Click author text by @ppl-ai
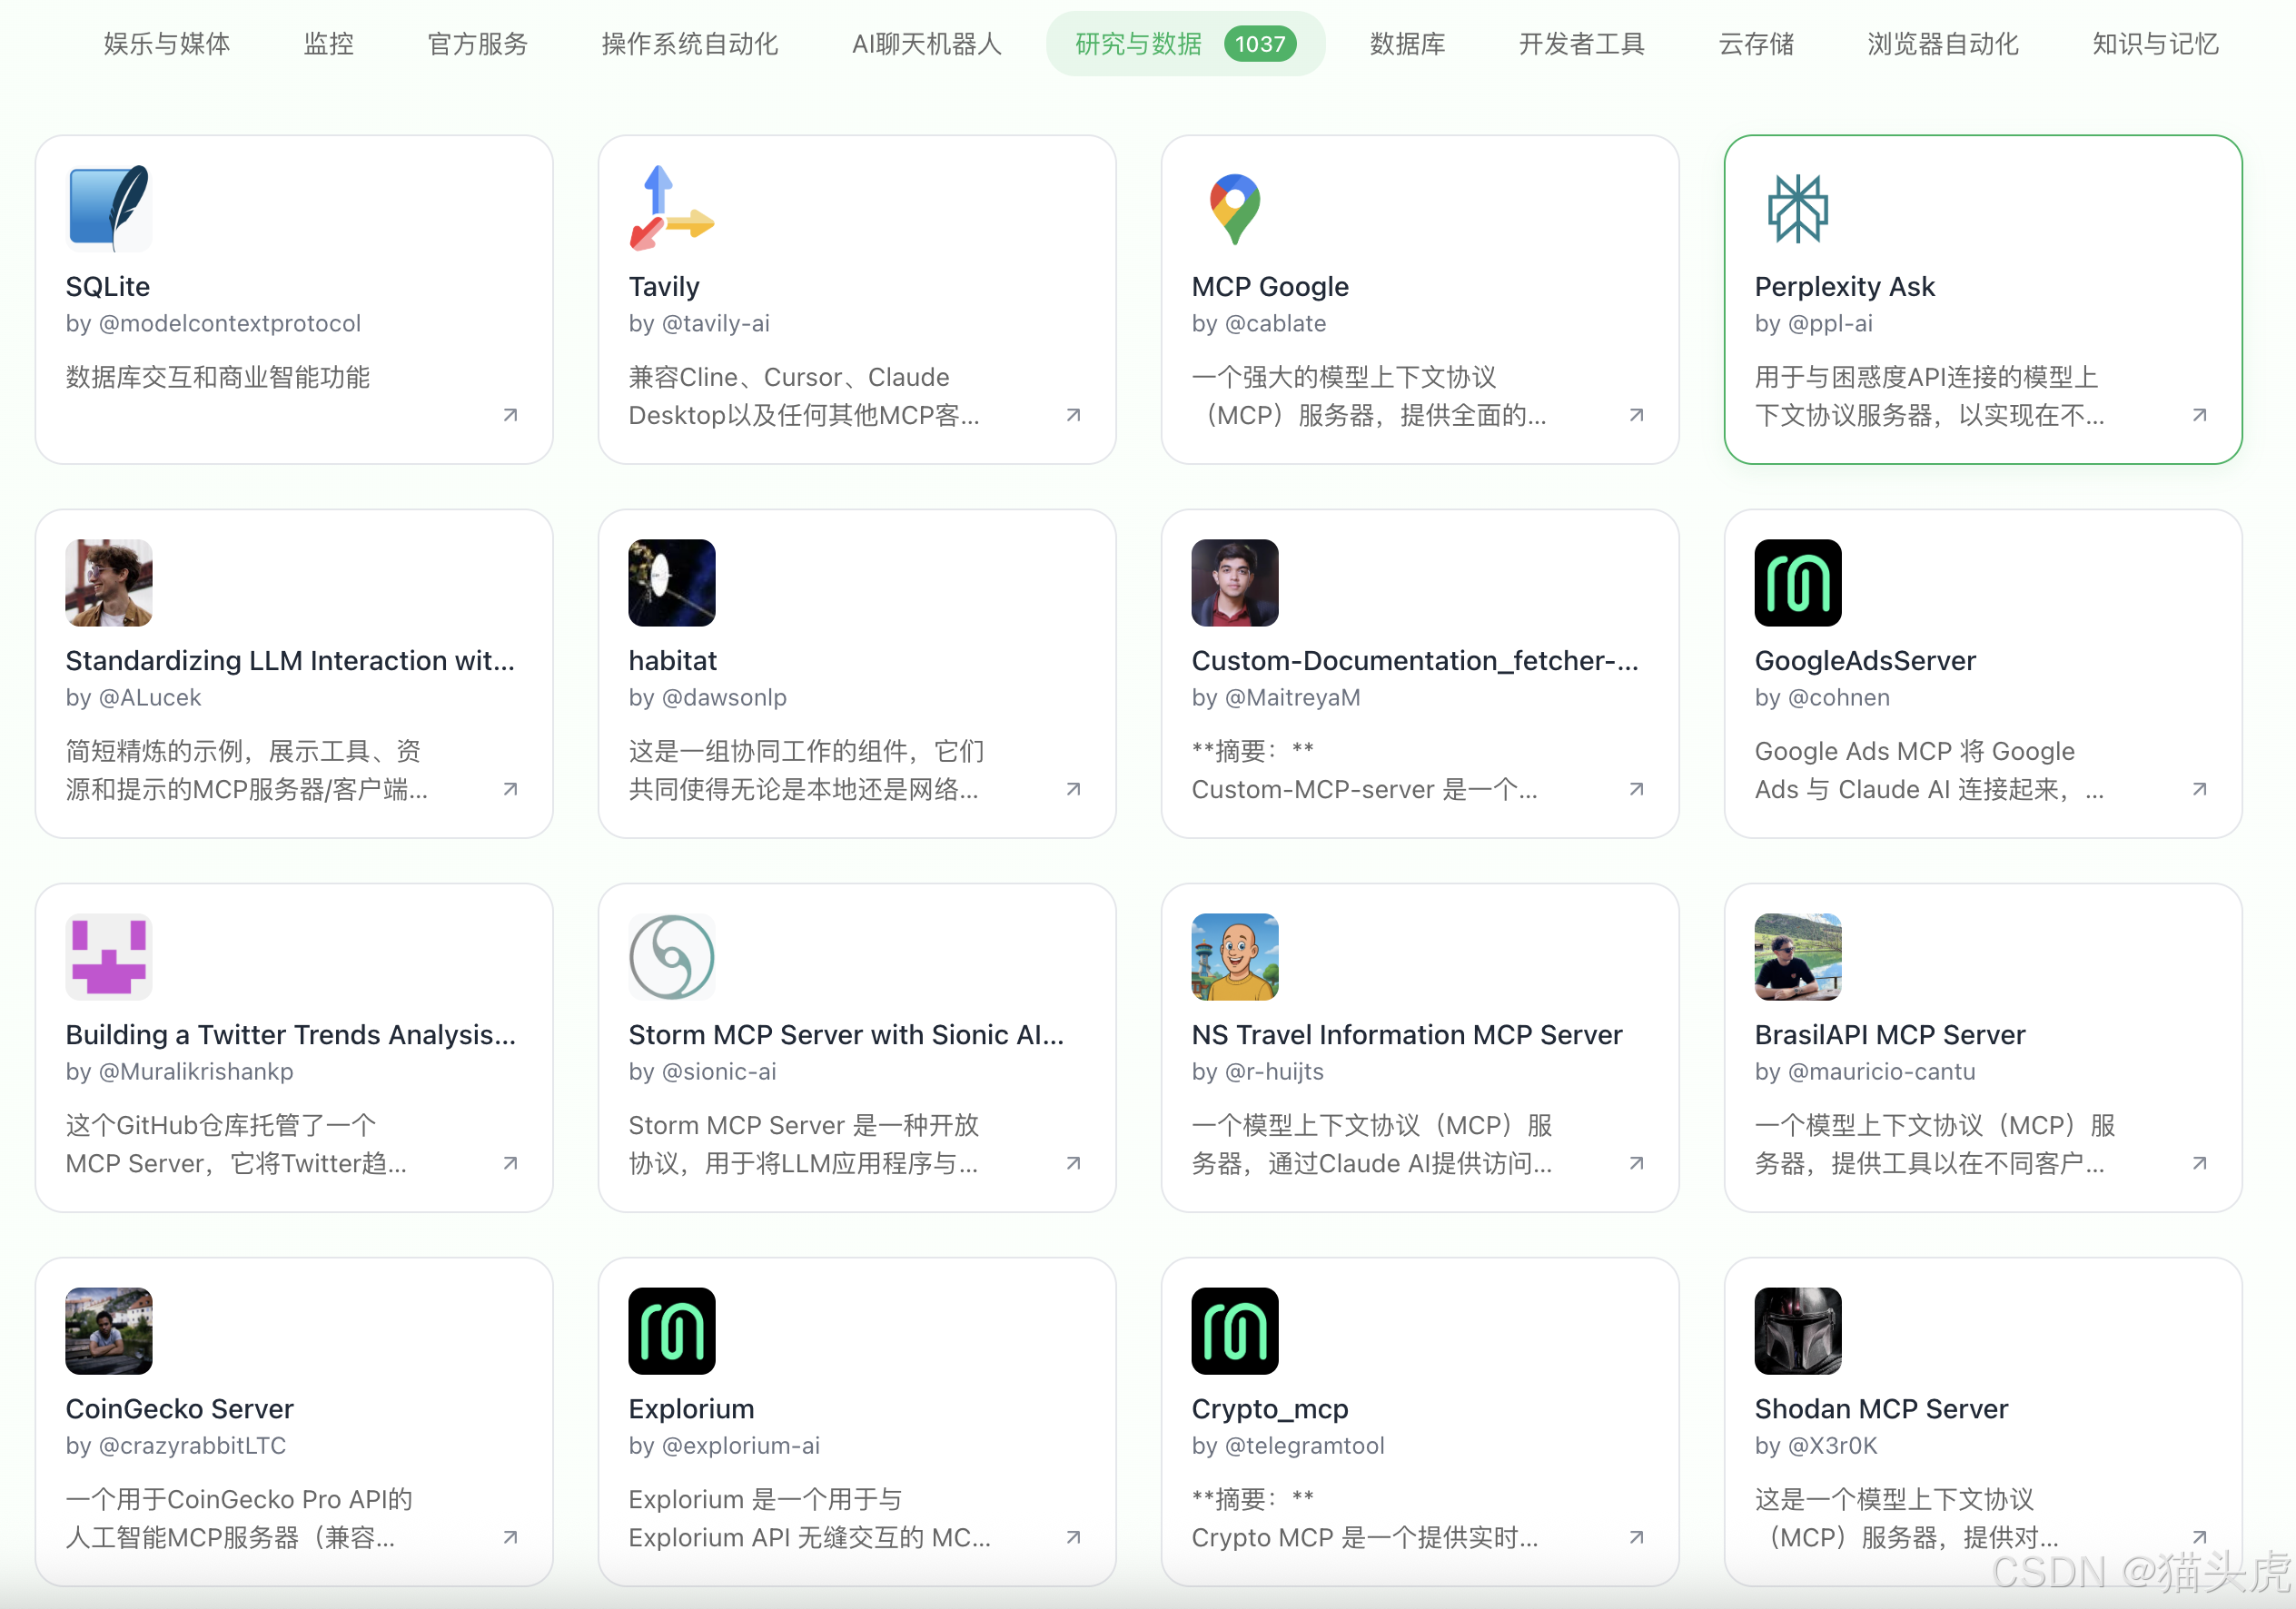This screenshot has width=2296, height=1609. (1814, 324)
